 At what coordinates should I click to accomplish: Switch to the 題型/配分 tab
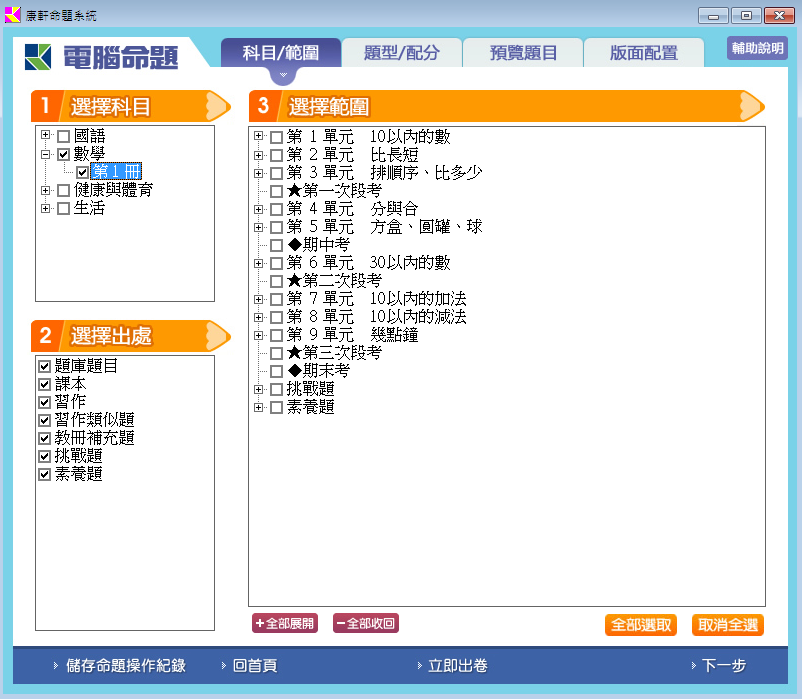pos(401,53)
